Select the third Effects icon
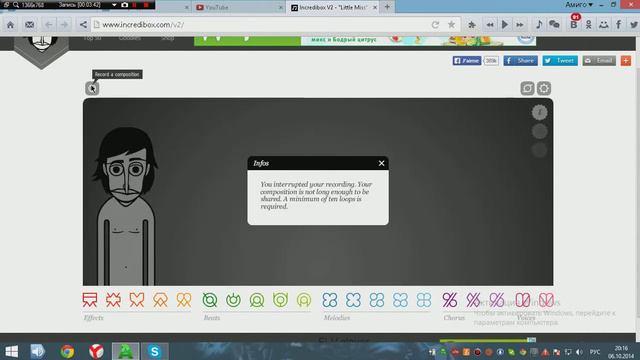This screenshot has height=360, width=640. click(x=137, y=300)
